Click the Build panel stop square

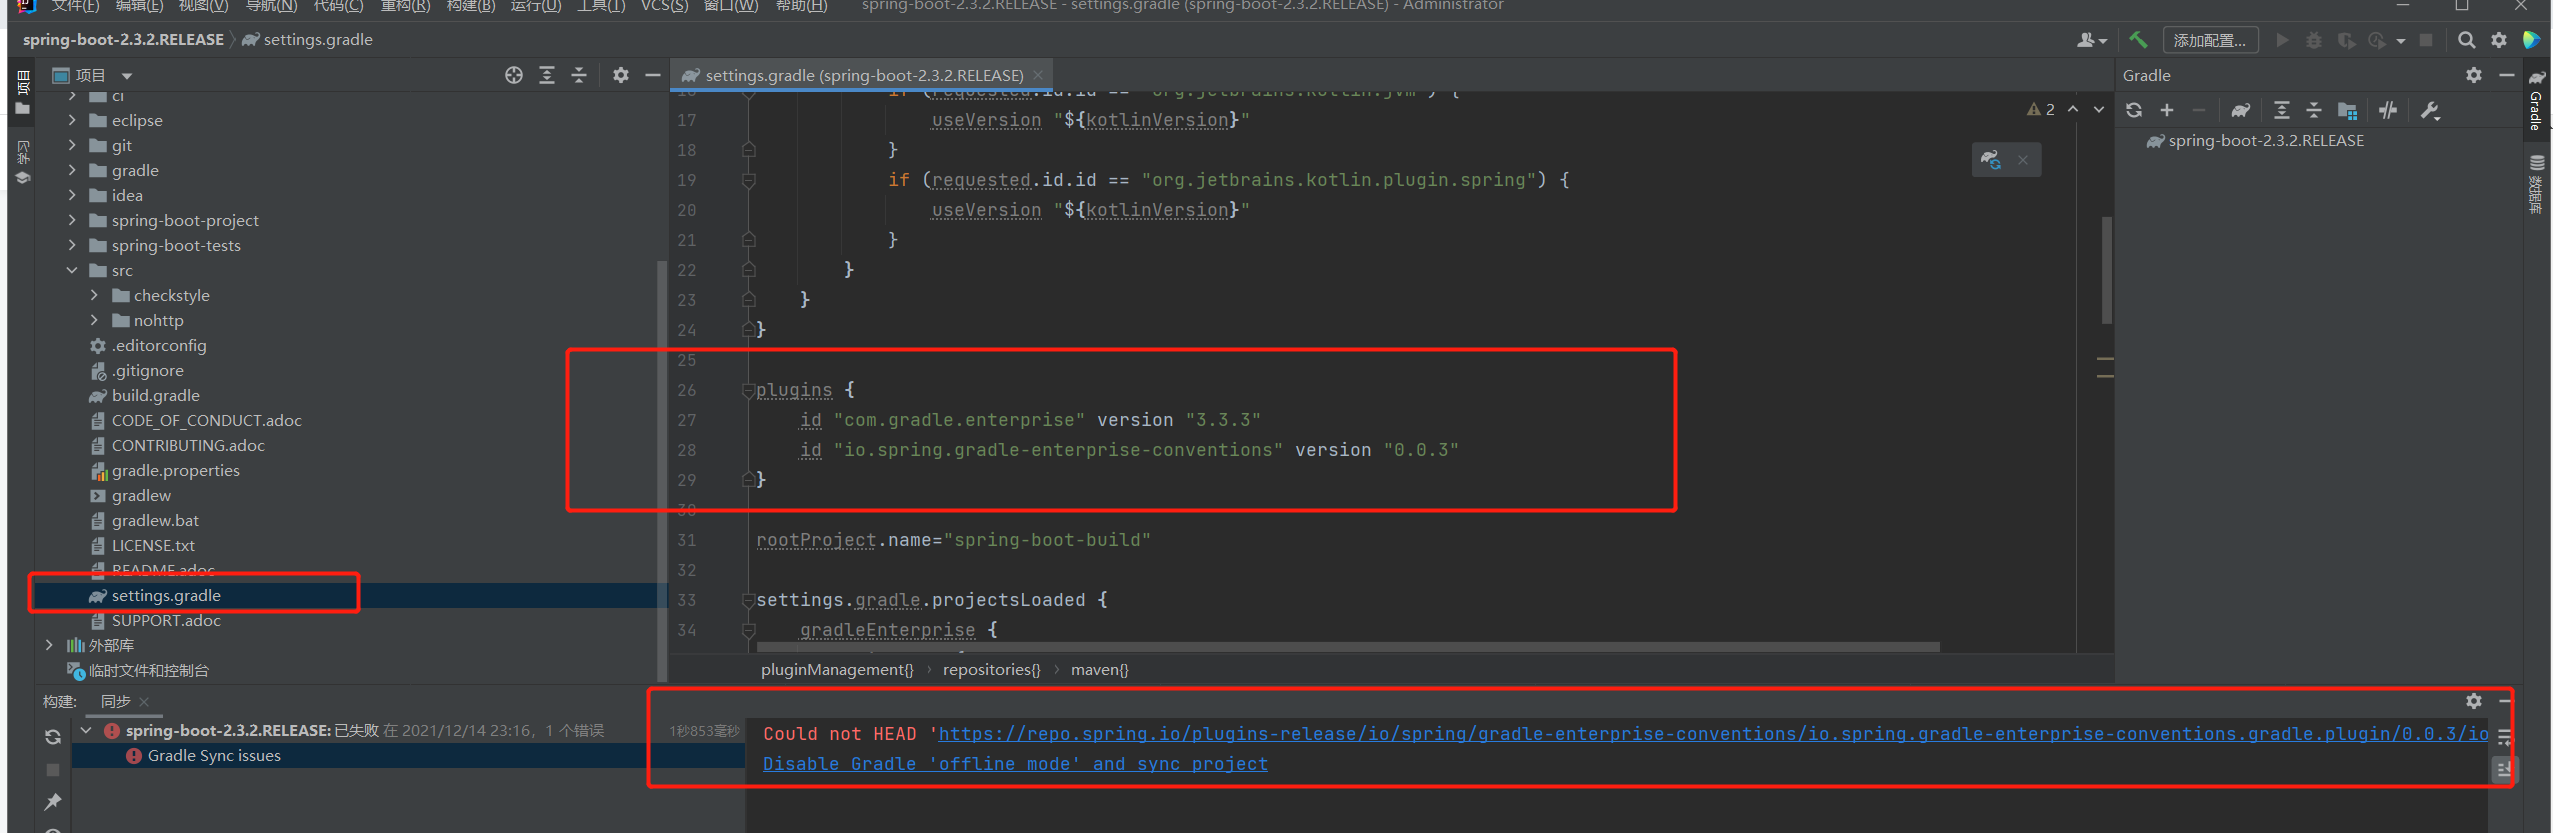pos(53,770)
